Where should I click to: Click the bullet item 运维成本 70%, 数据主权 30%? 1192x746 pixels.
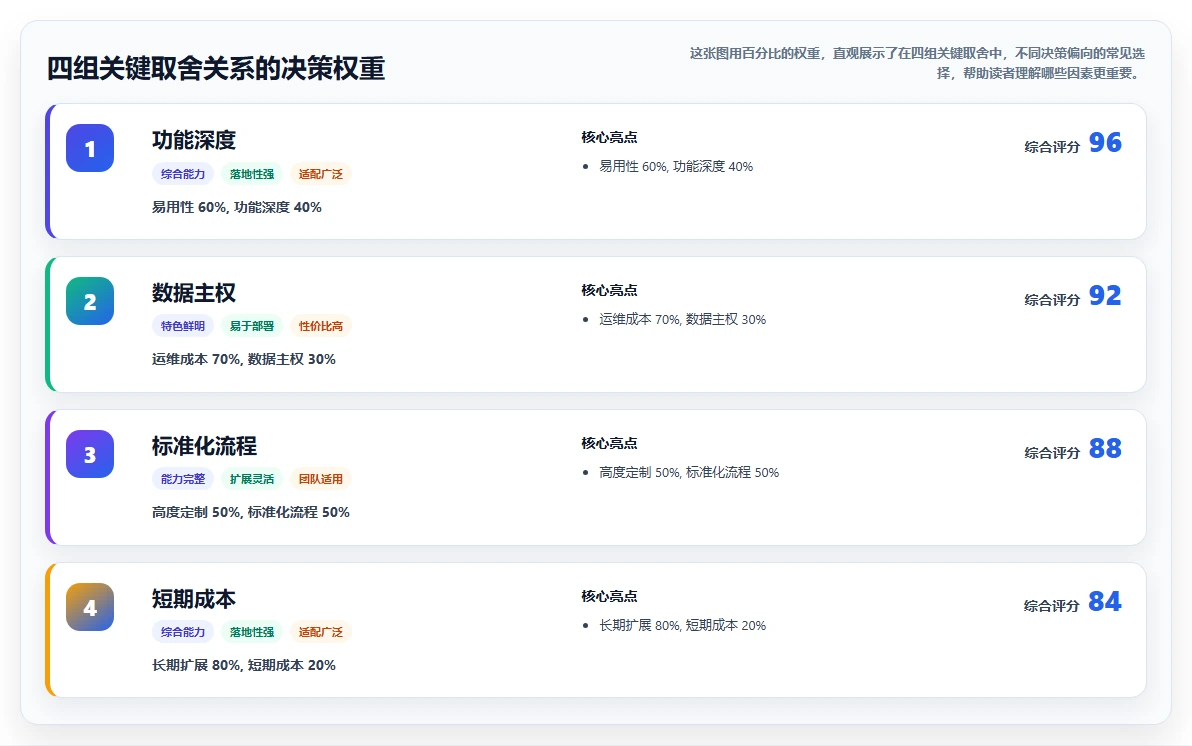point(683,319)
